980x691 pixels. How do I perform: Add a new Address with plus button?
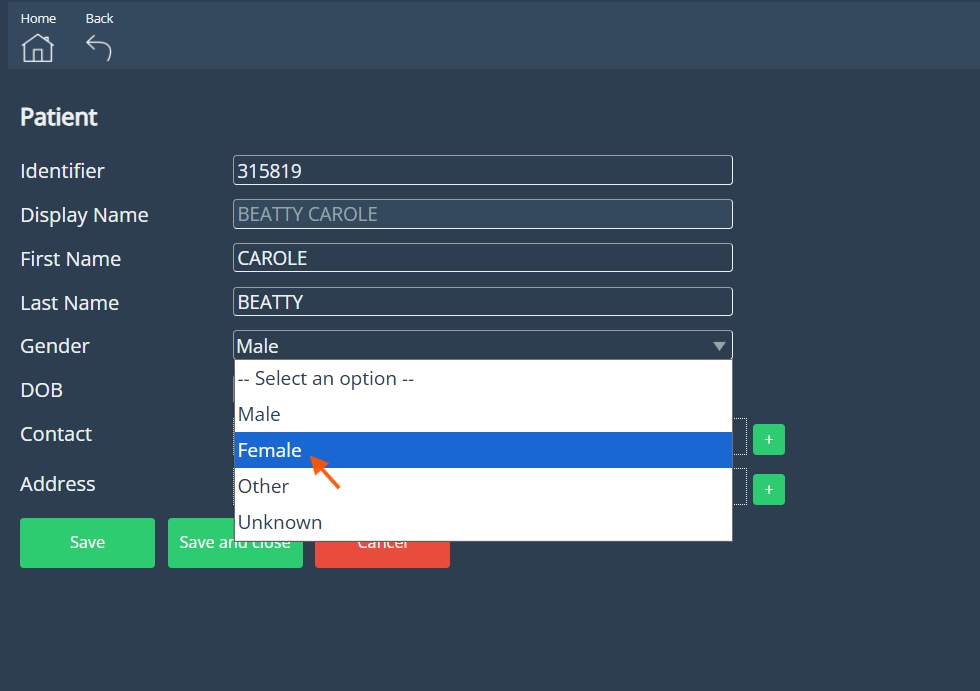tap(768, 489)
